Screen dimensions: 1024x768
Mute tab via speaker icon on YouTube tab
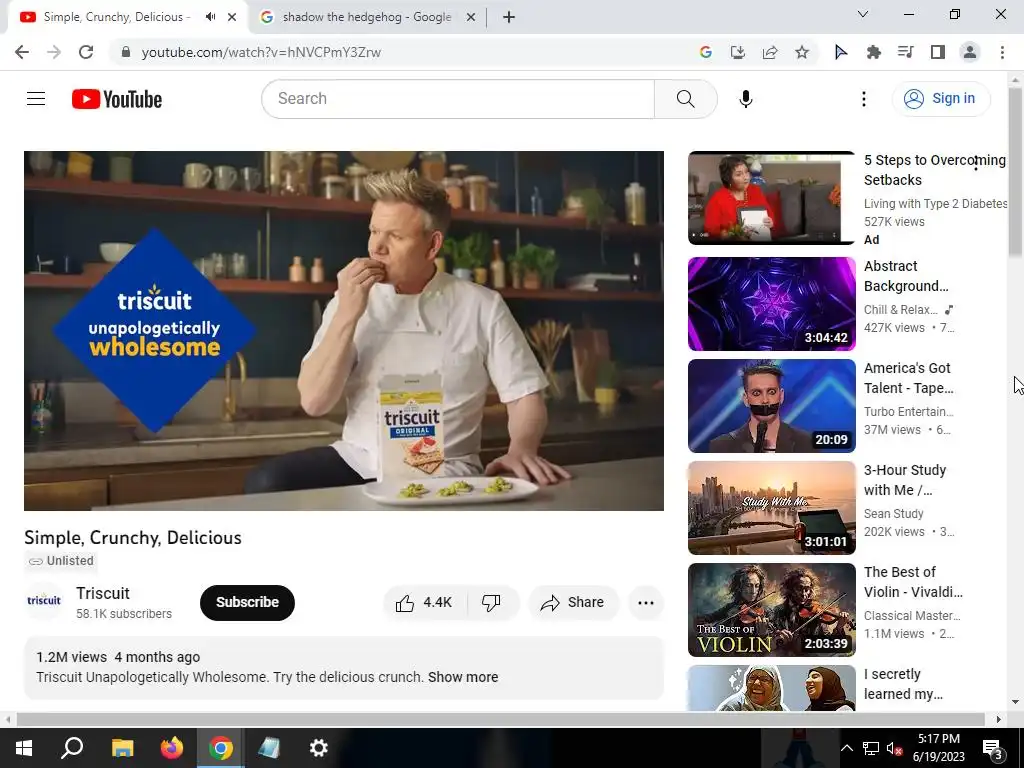pyautogui.click(x=210, y=17)
